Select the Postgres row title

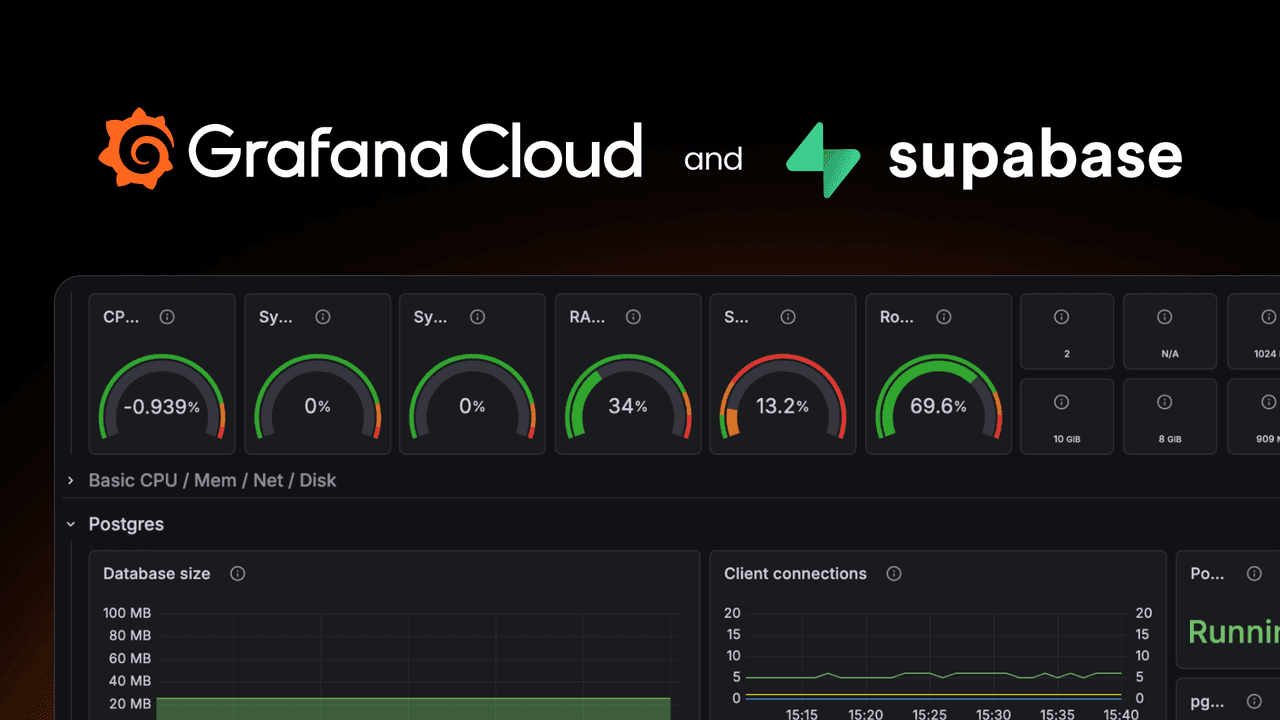point(126,524)
